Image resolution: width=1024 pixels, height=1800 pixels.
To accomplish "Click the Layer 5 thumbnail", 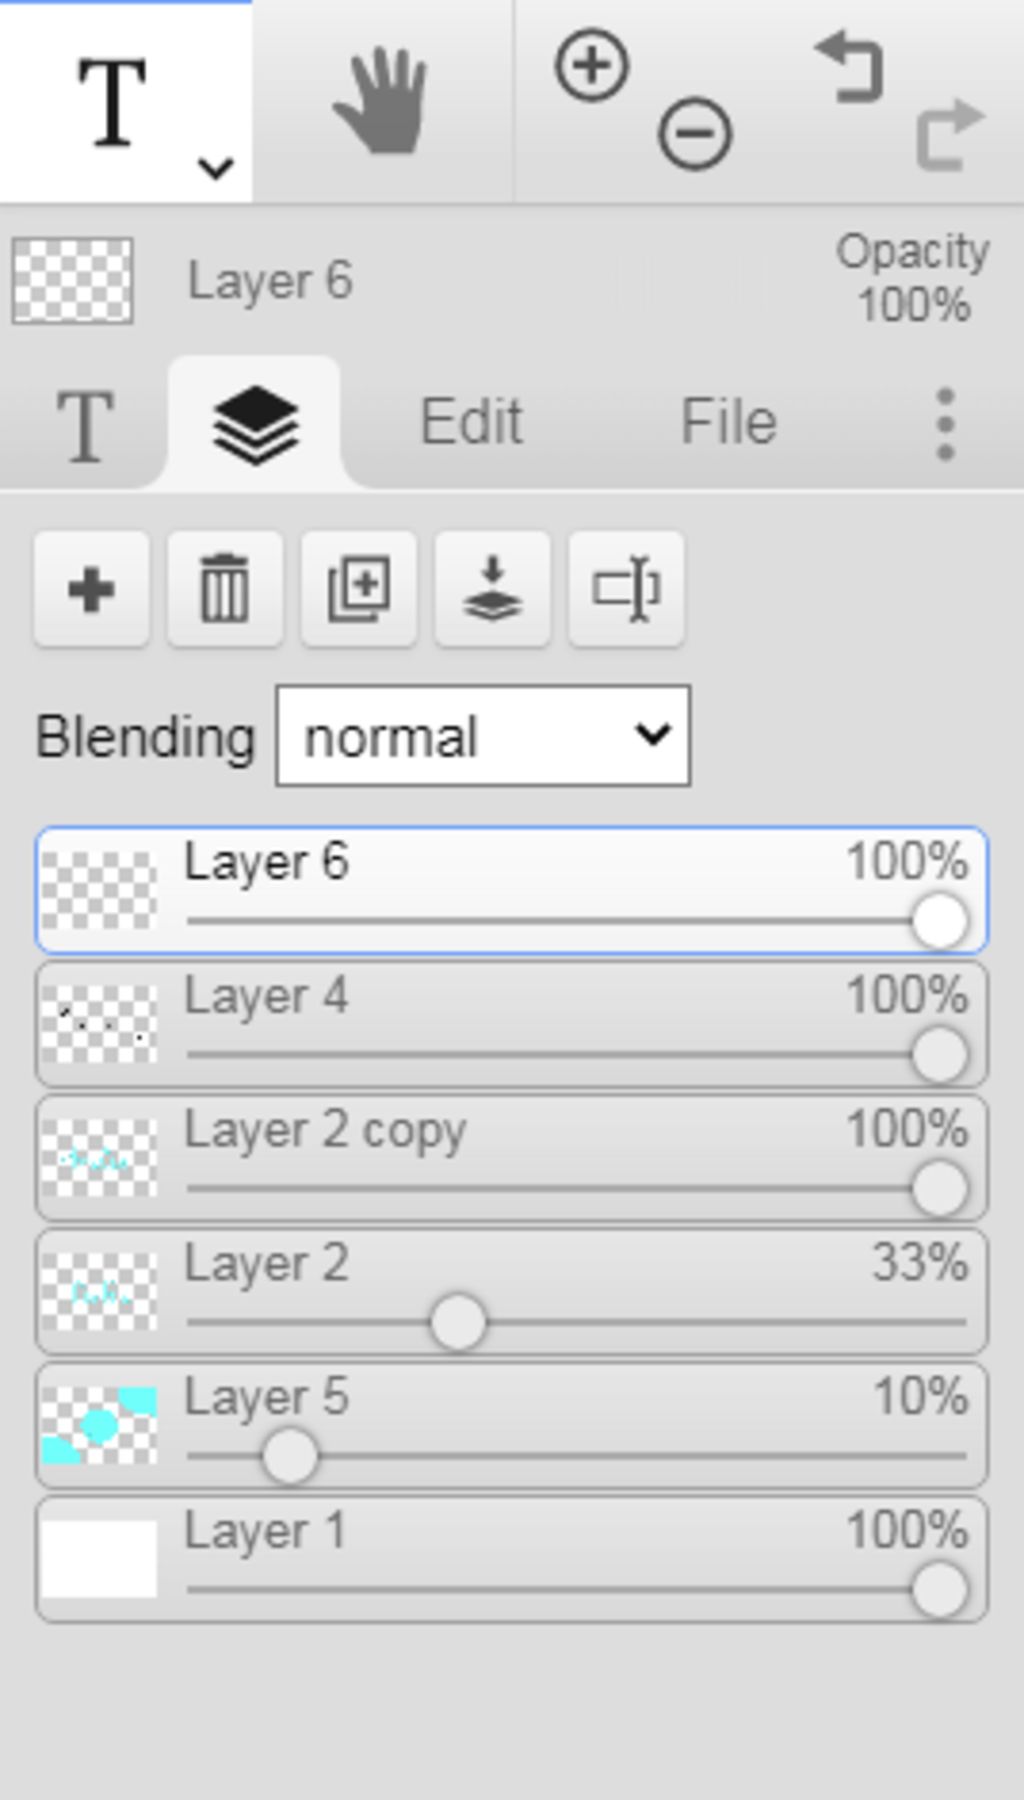I will 99,1425.
